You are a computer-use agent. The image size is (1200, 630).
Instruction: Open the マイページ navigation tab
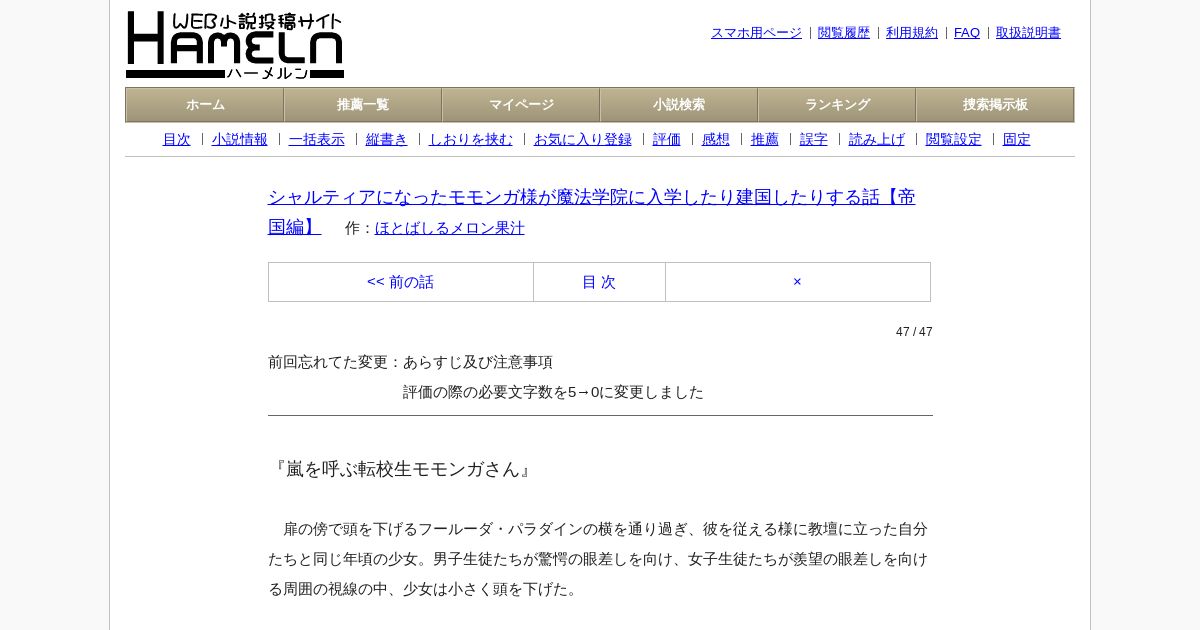tap(521, 105)
